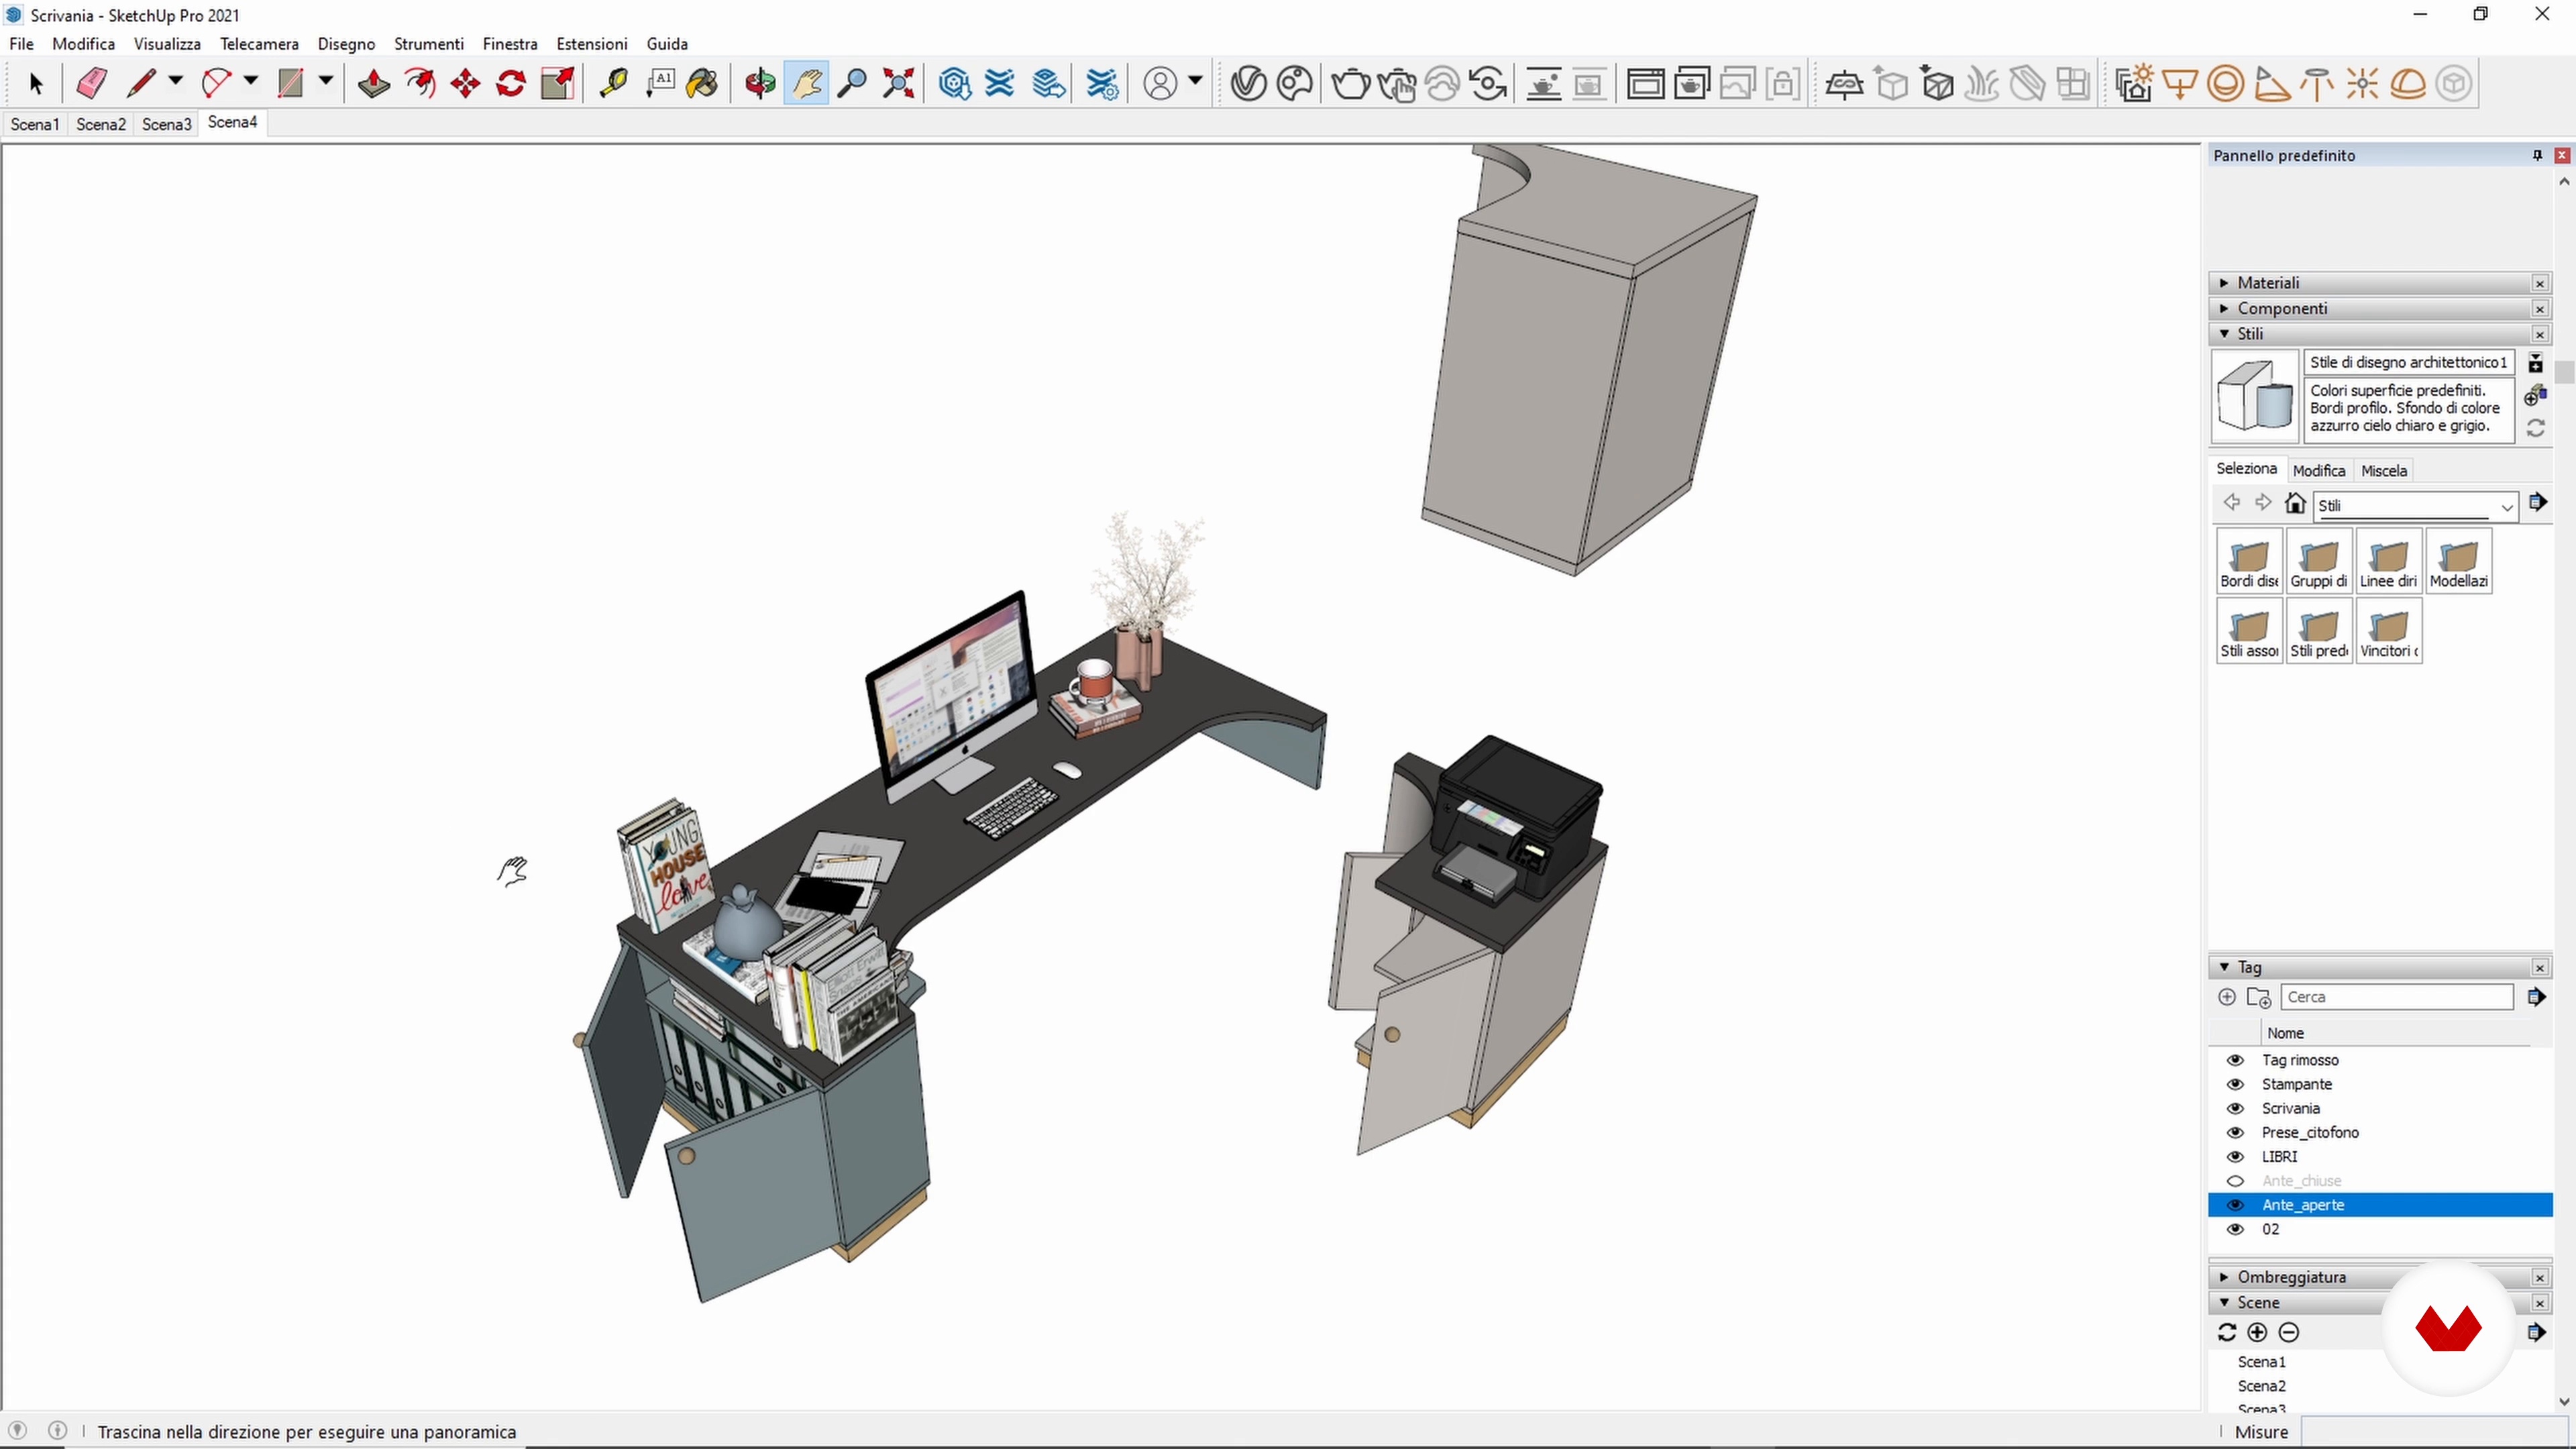2576x1449 pixels.
Task: Select the Arc tool
Action: (x=215, y=84)
